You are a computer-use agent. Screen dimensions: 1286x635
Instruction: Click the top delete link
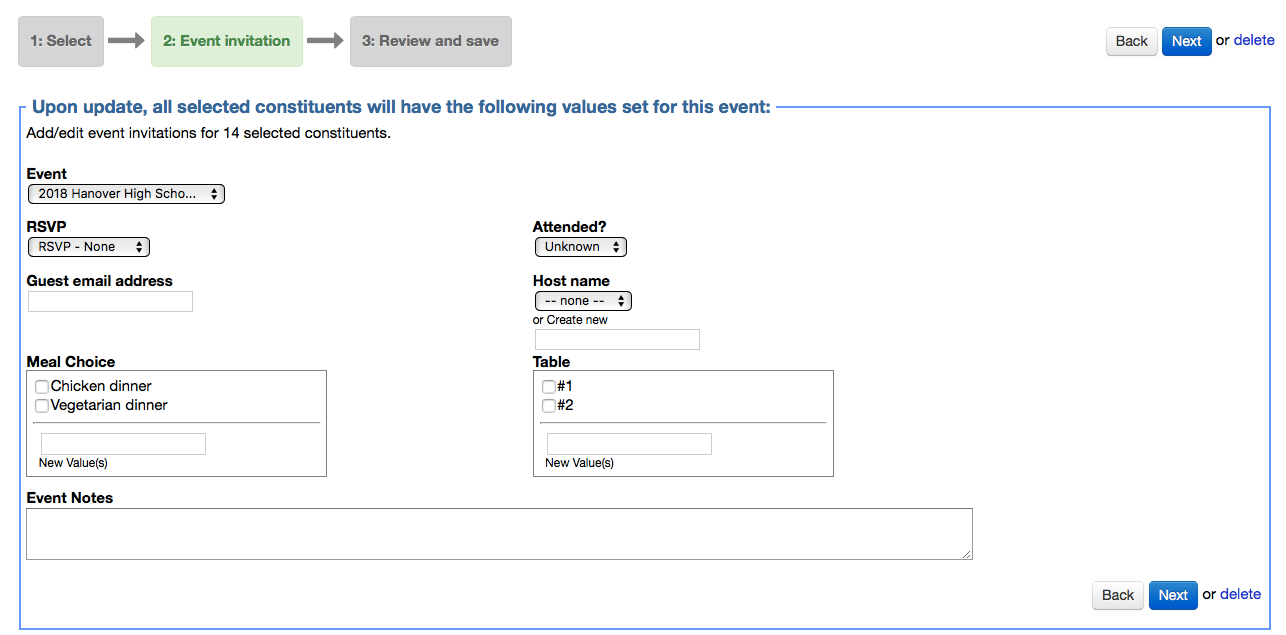coord(1254,40)
